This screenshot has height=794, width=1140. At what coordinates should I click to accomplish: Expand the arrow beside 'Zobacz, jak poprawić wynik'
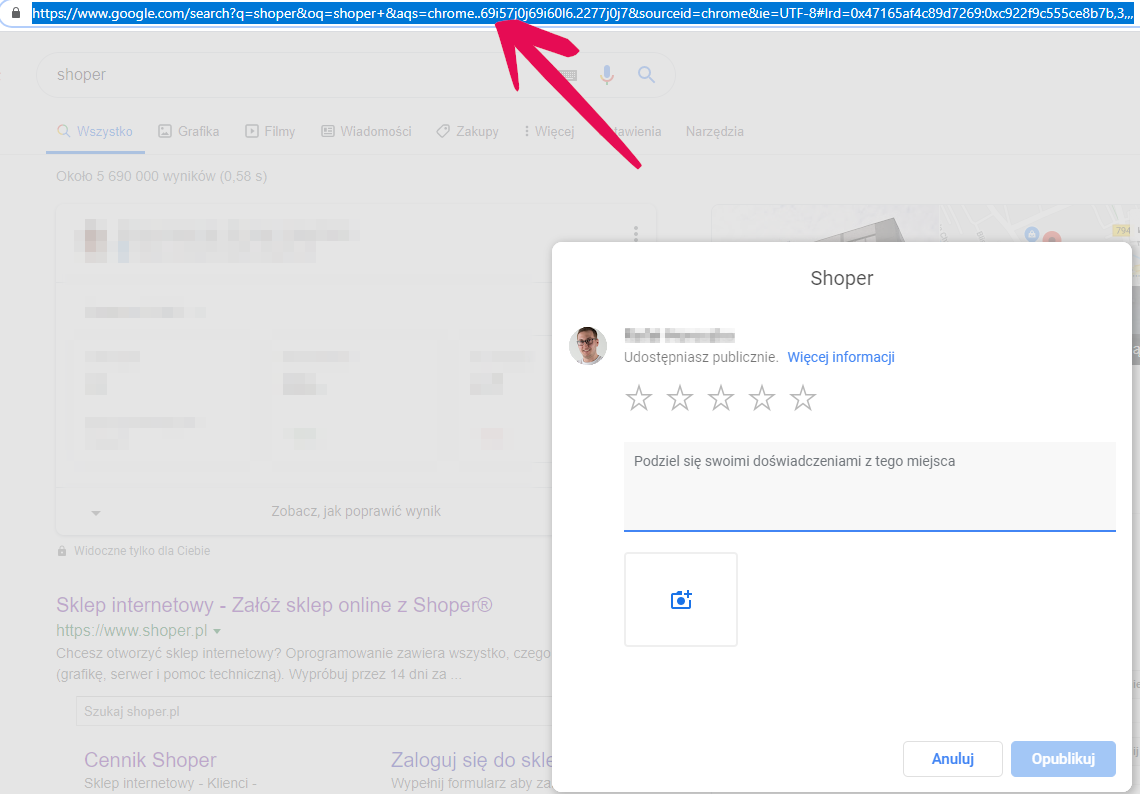[96, 512]
